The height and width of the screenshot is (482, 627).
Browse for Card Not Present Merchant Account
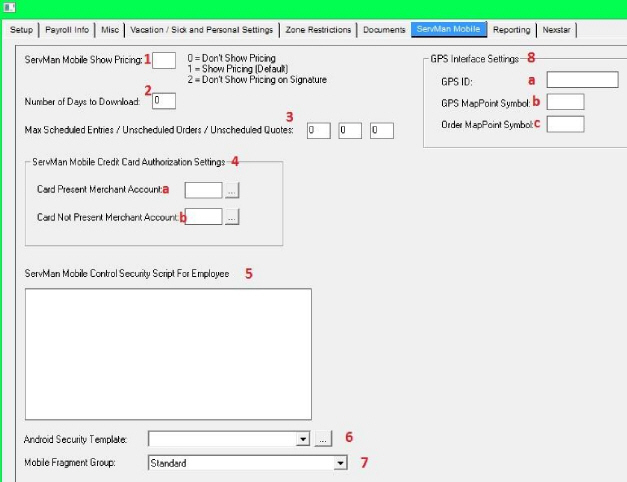(232, 217)
